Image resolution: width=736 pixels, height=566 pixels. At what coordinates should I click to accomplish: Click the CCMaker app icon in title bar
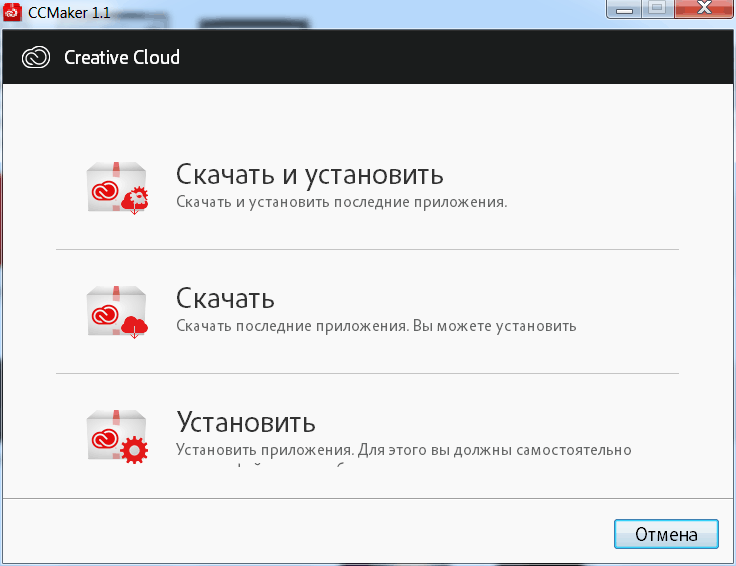[x=12, y=12]
